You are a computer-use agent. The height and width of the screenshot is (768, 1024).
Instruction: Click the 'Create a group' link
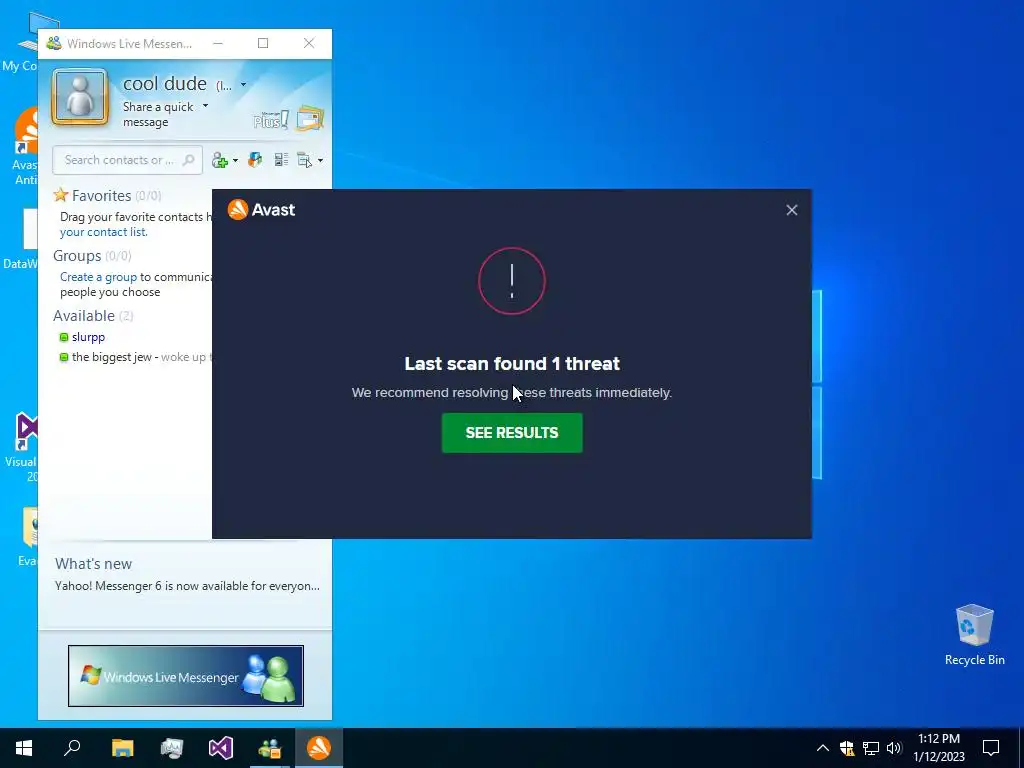pyautogui.click(x=98, y=277)
